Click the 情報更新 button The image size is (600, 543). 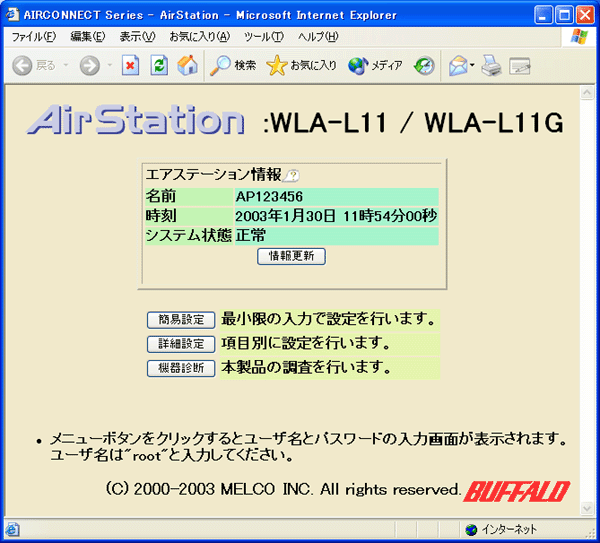[291, 256]
